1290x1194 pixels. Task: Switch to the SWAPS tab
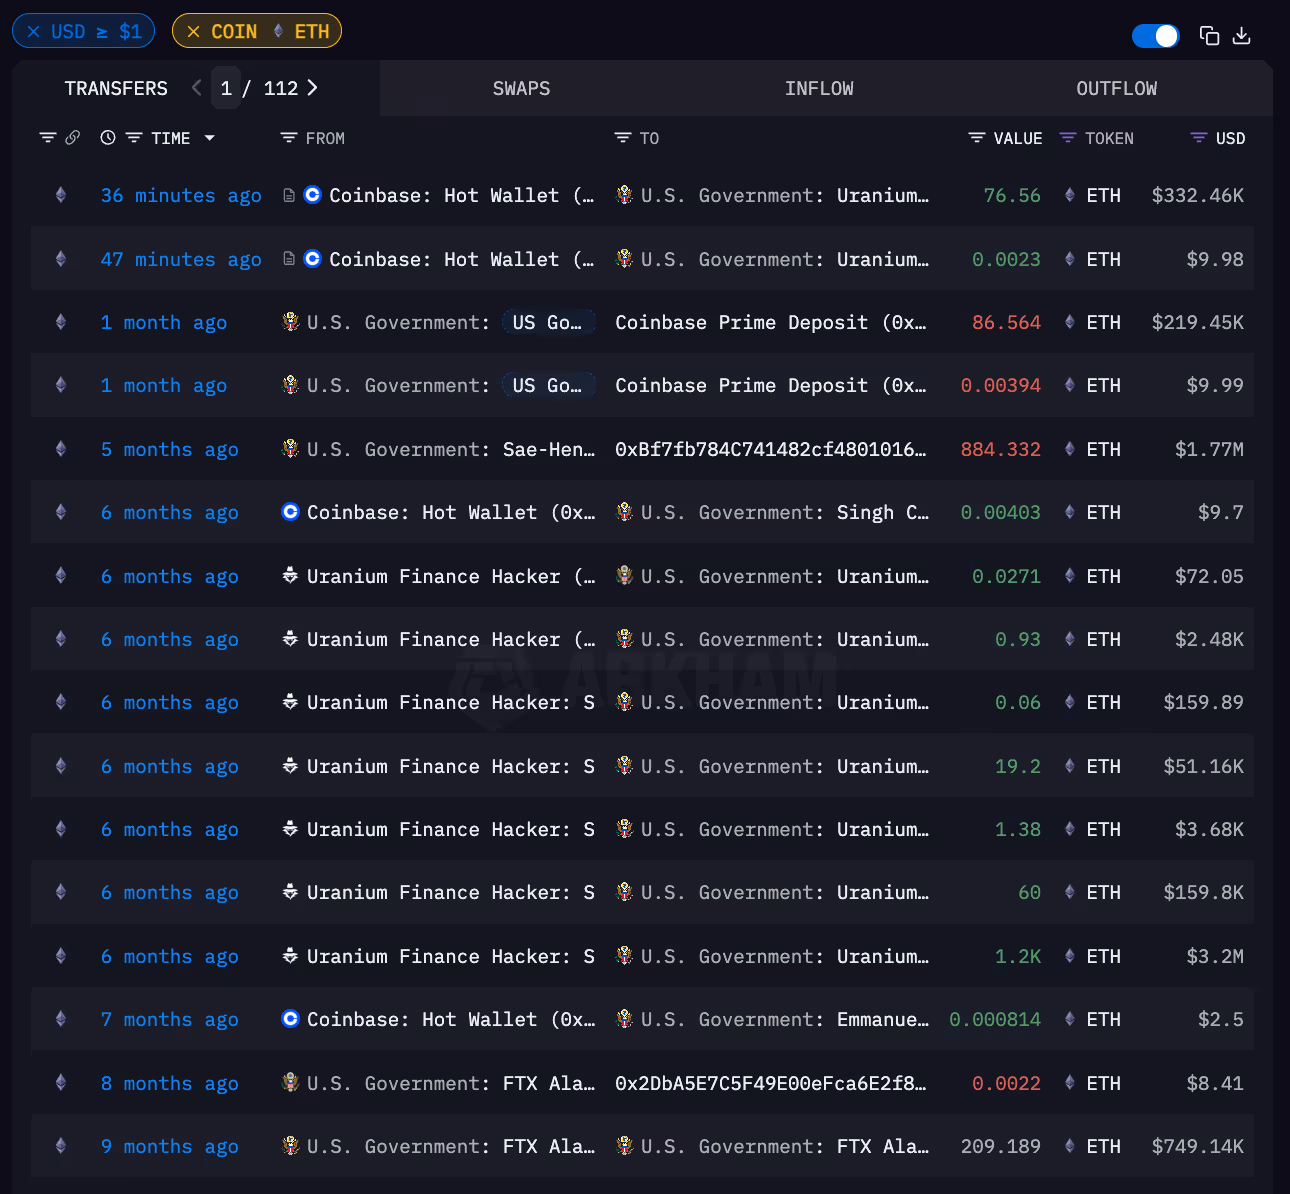click(x=521, y=88)
